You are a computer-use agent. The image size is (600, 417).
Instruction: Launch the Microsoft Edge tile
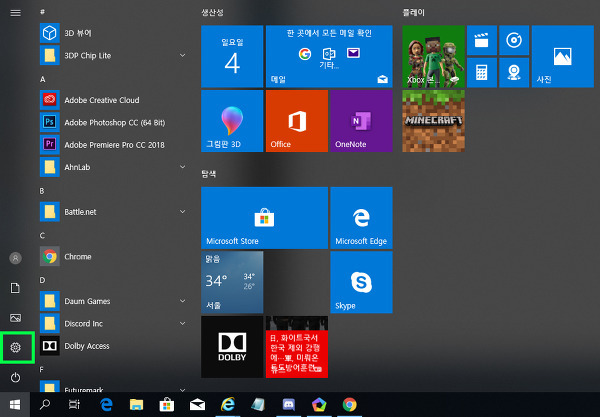tap(361, 218)
